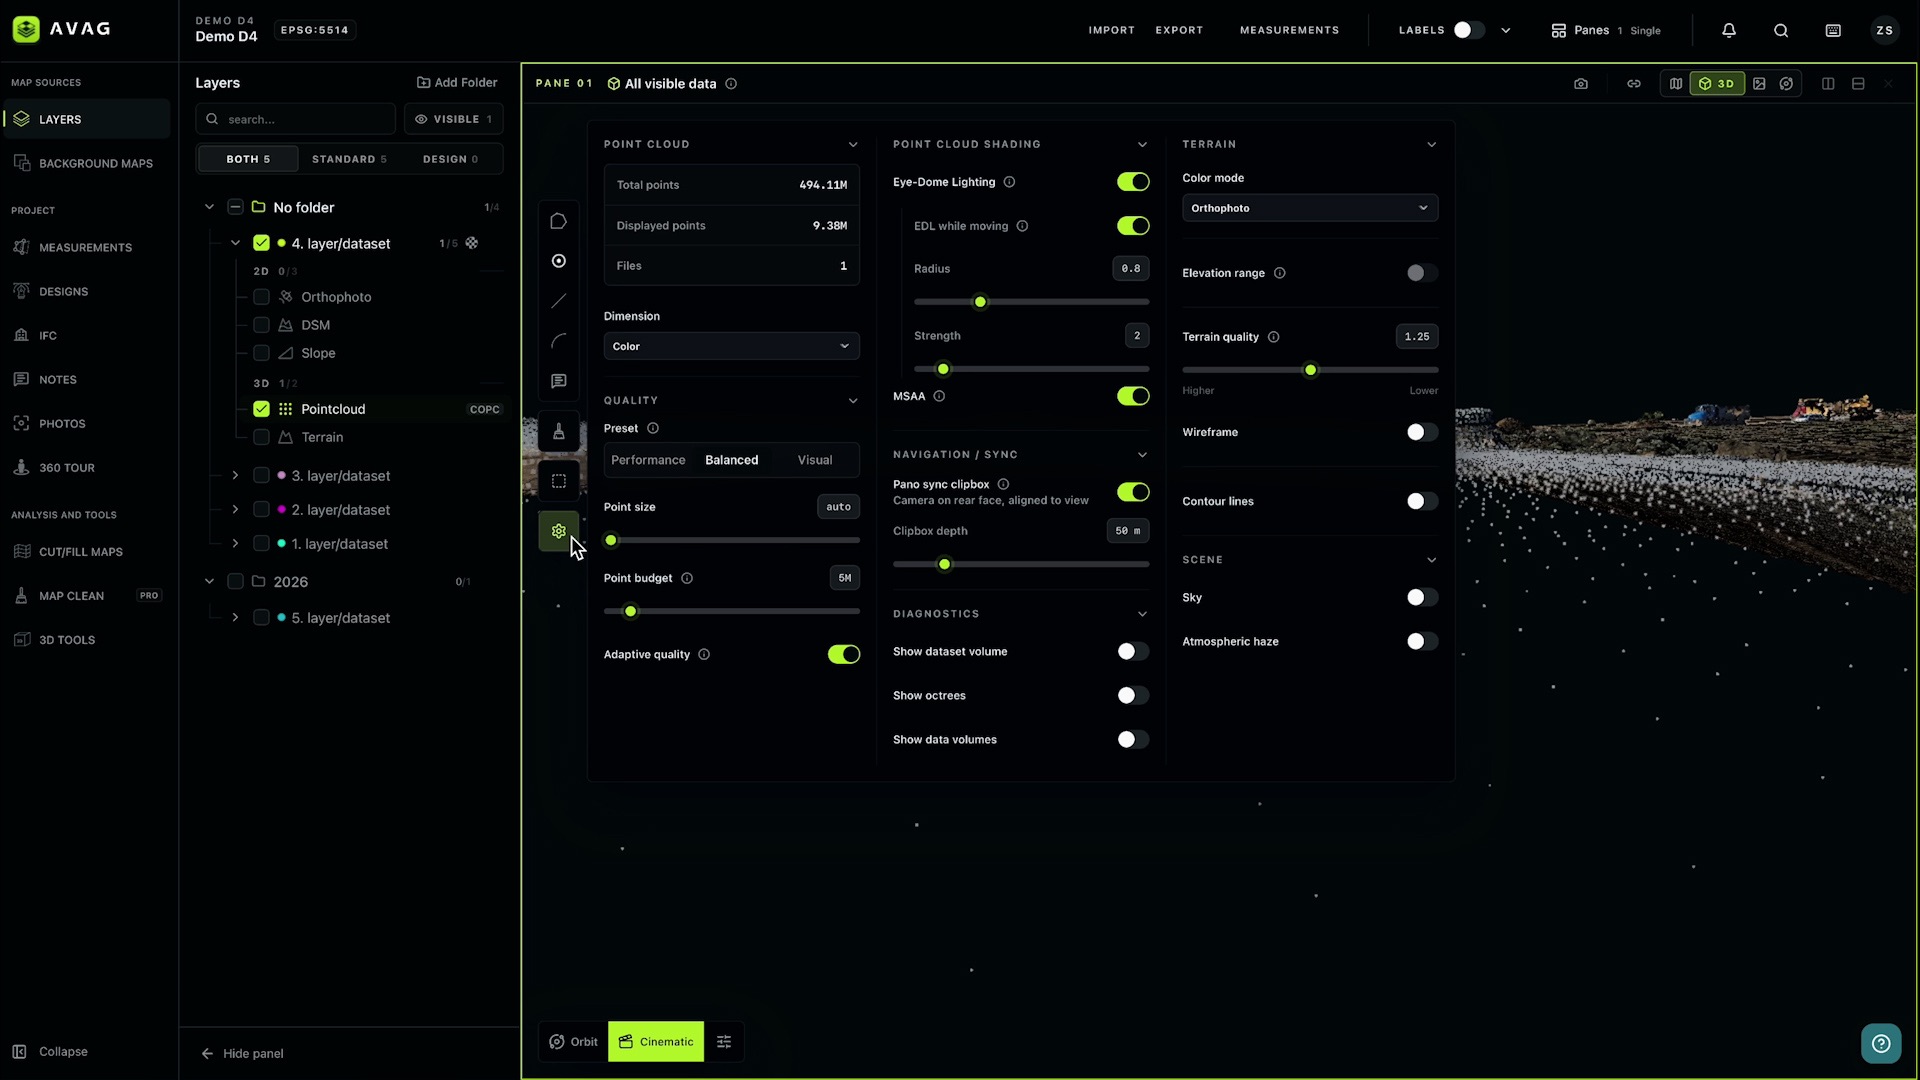Expand 3. layer/dataset
The image size is (1920, 1080).
[x=235, y=476]
